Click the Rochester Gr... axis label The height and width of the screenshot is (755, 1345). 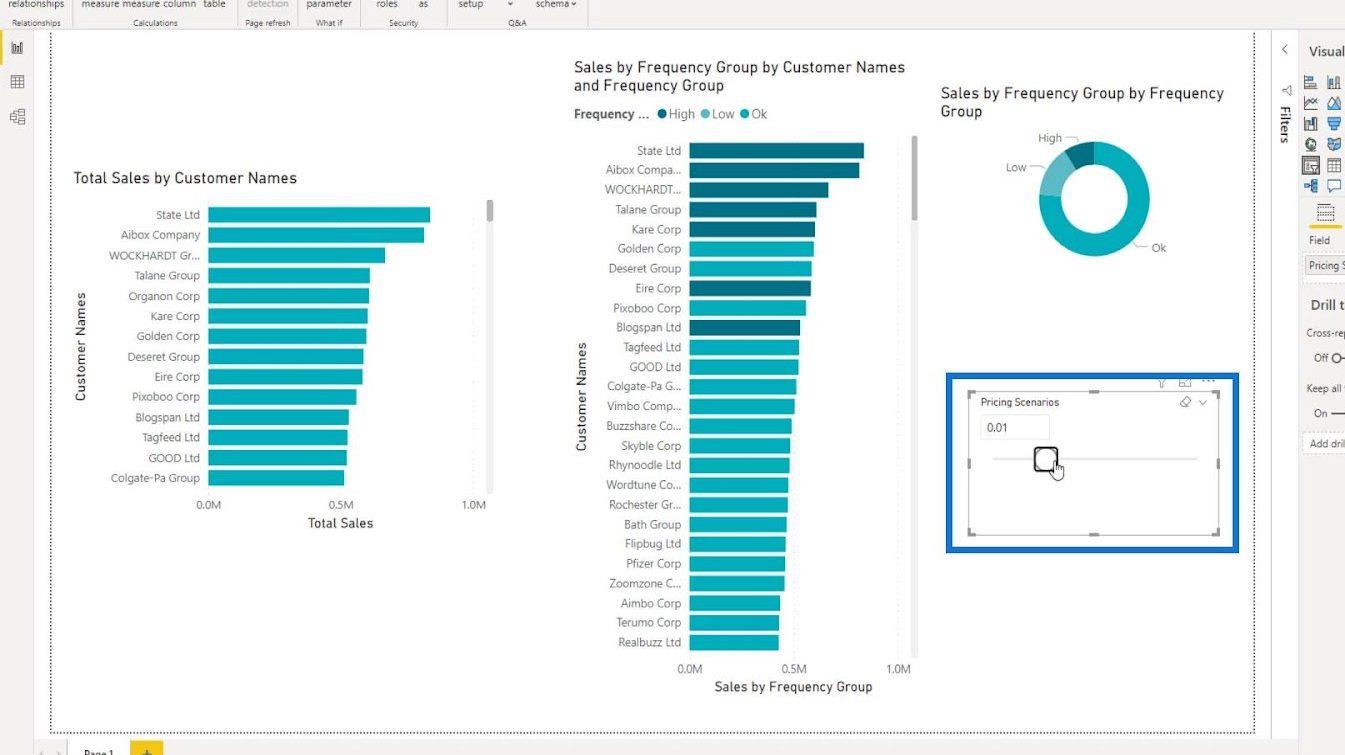pyautogui.click(x=645, y=505)
